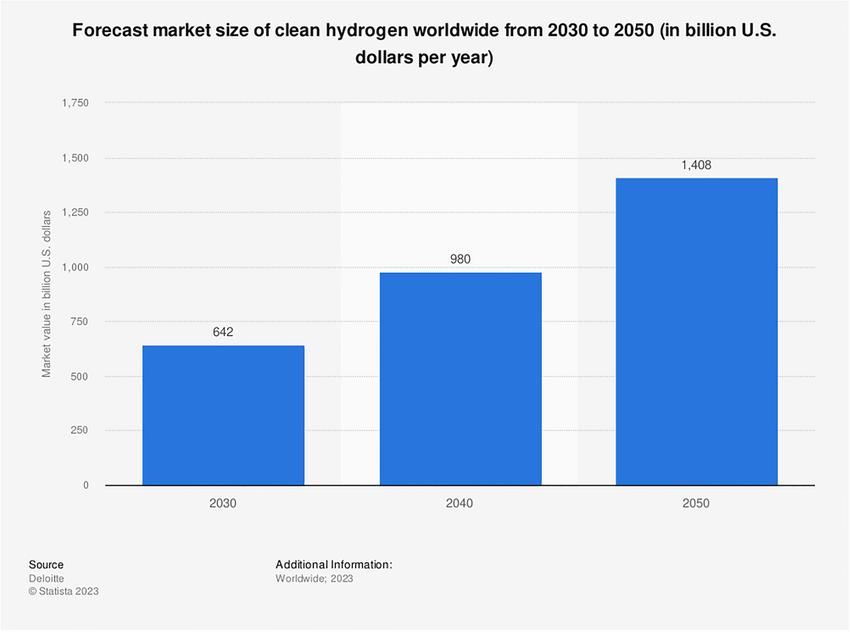Image resolution: width=850 pixels, height=632 pixels.
Task: Click the 0 y-axis tick label
Action: point(86,486)
